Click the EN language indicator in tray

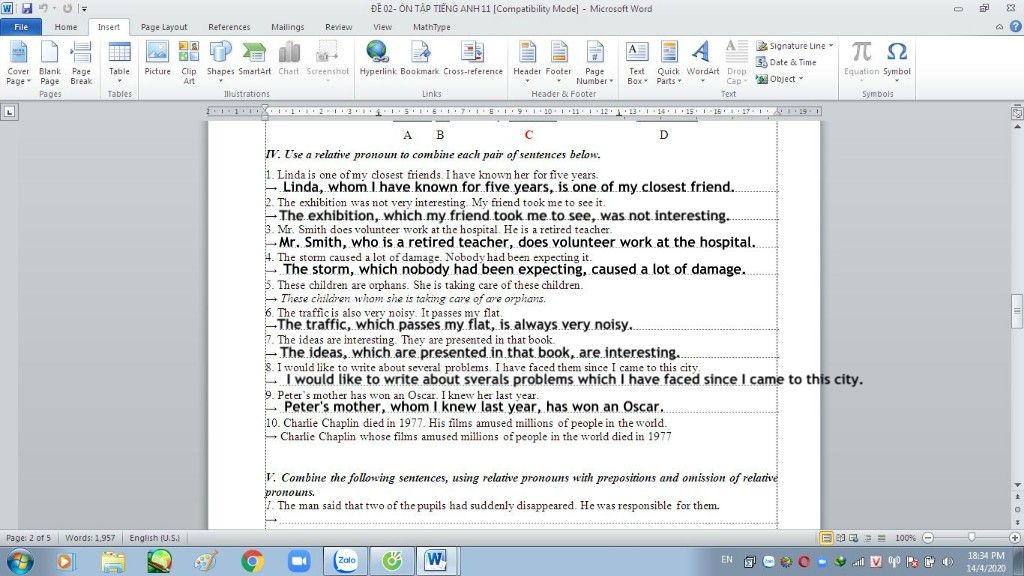tap(727, 560)
